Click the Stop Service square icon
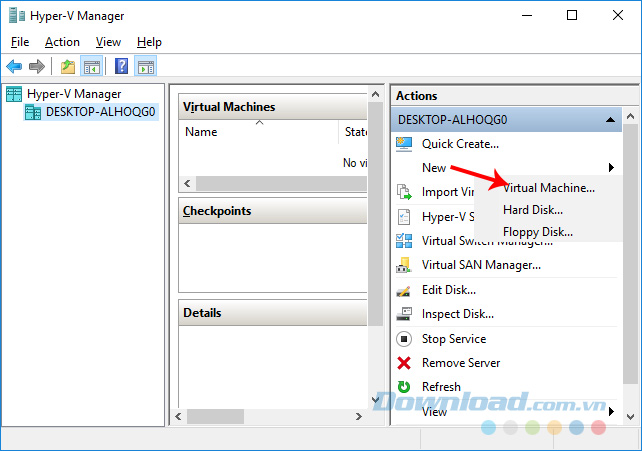Screen dimensions: 642x451 pos(404,339)
